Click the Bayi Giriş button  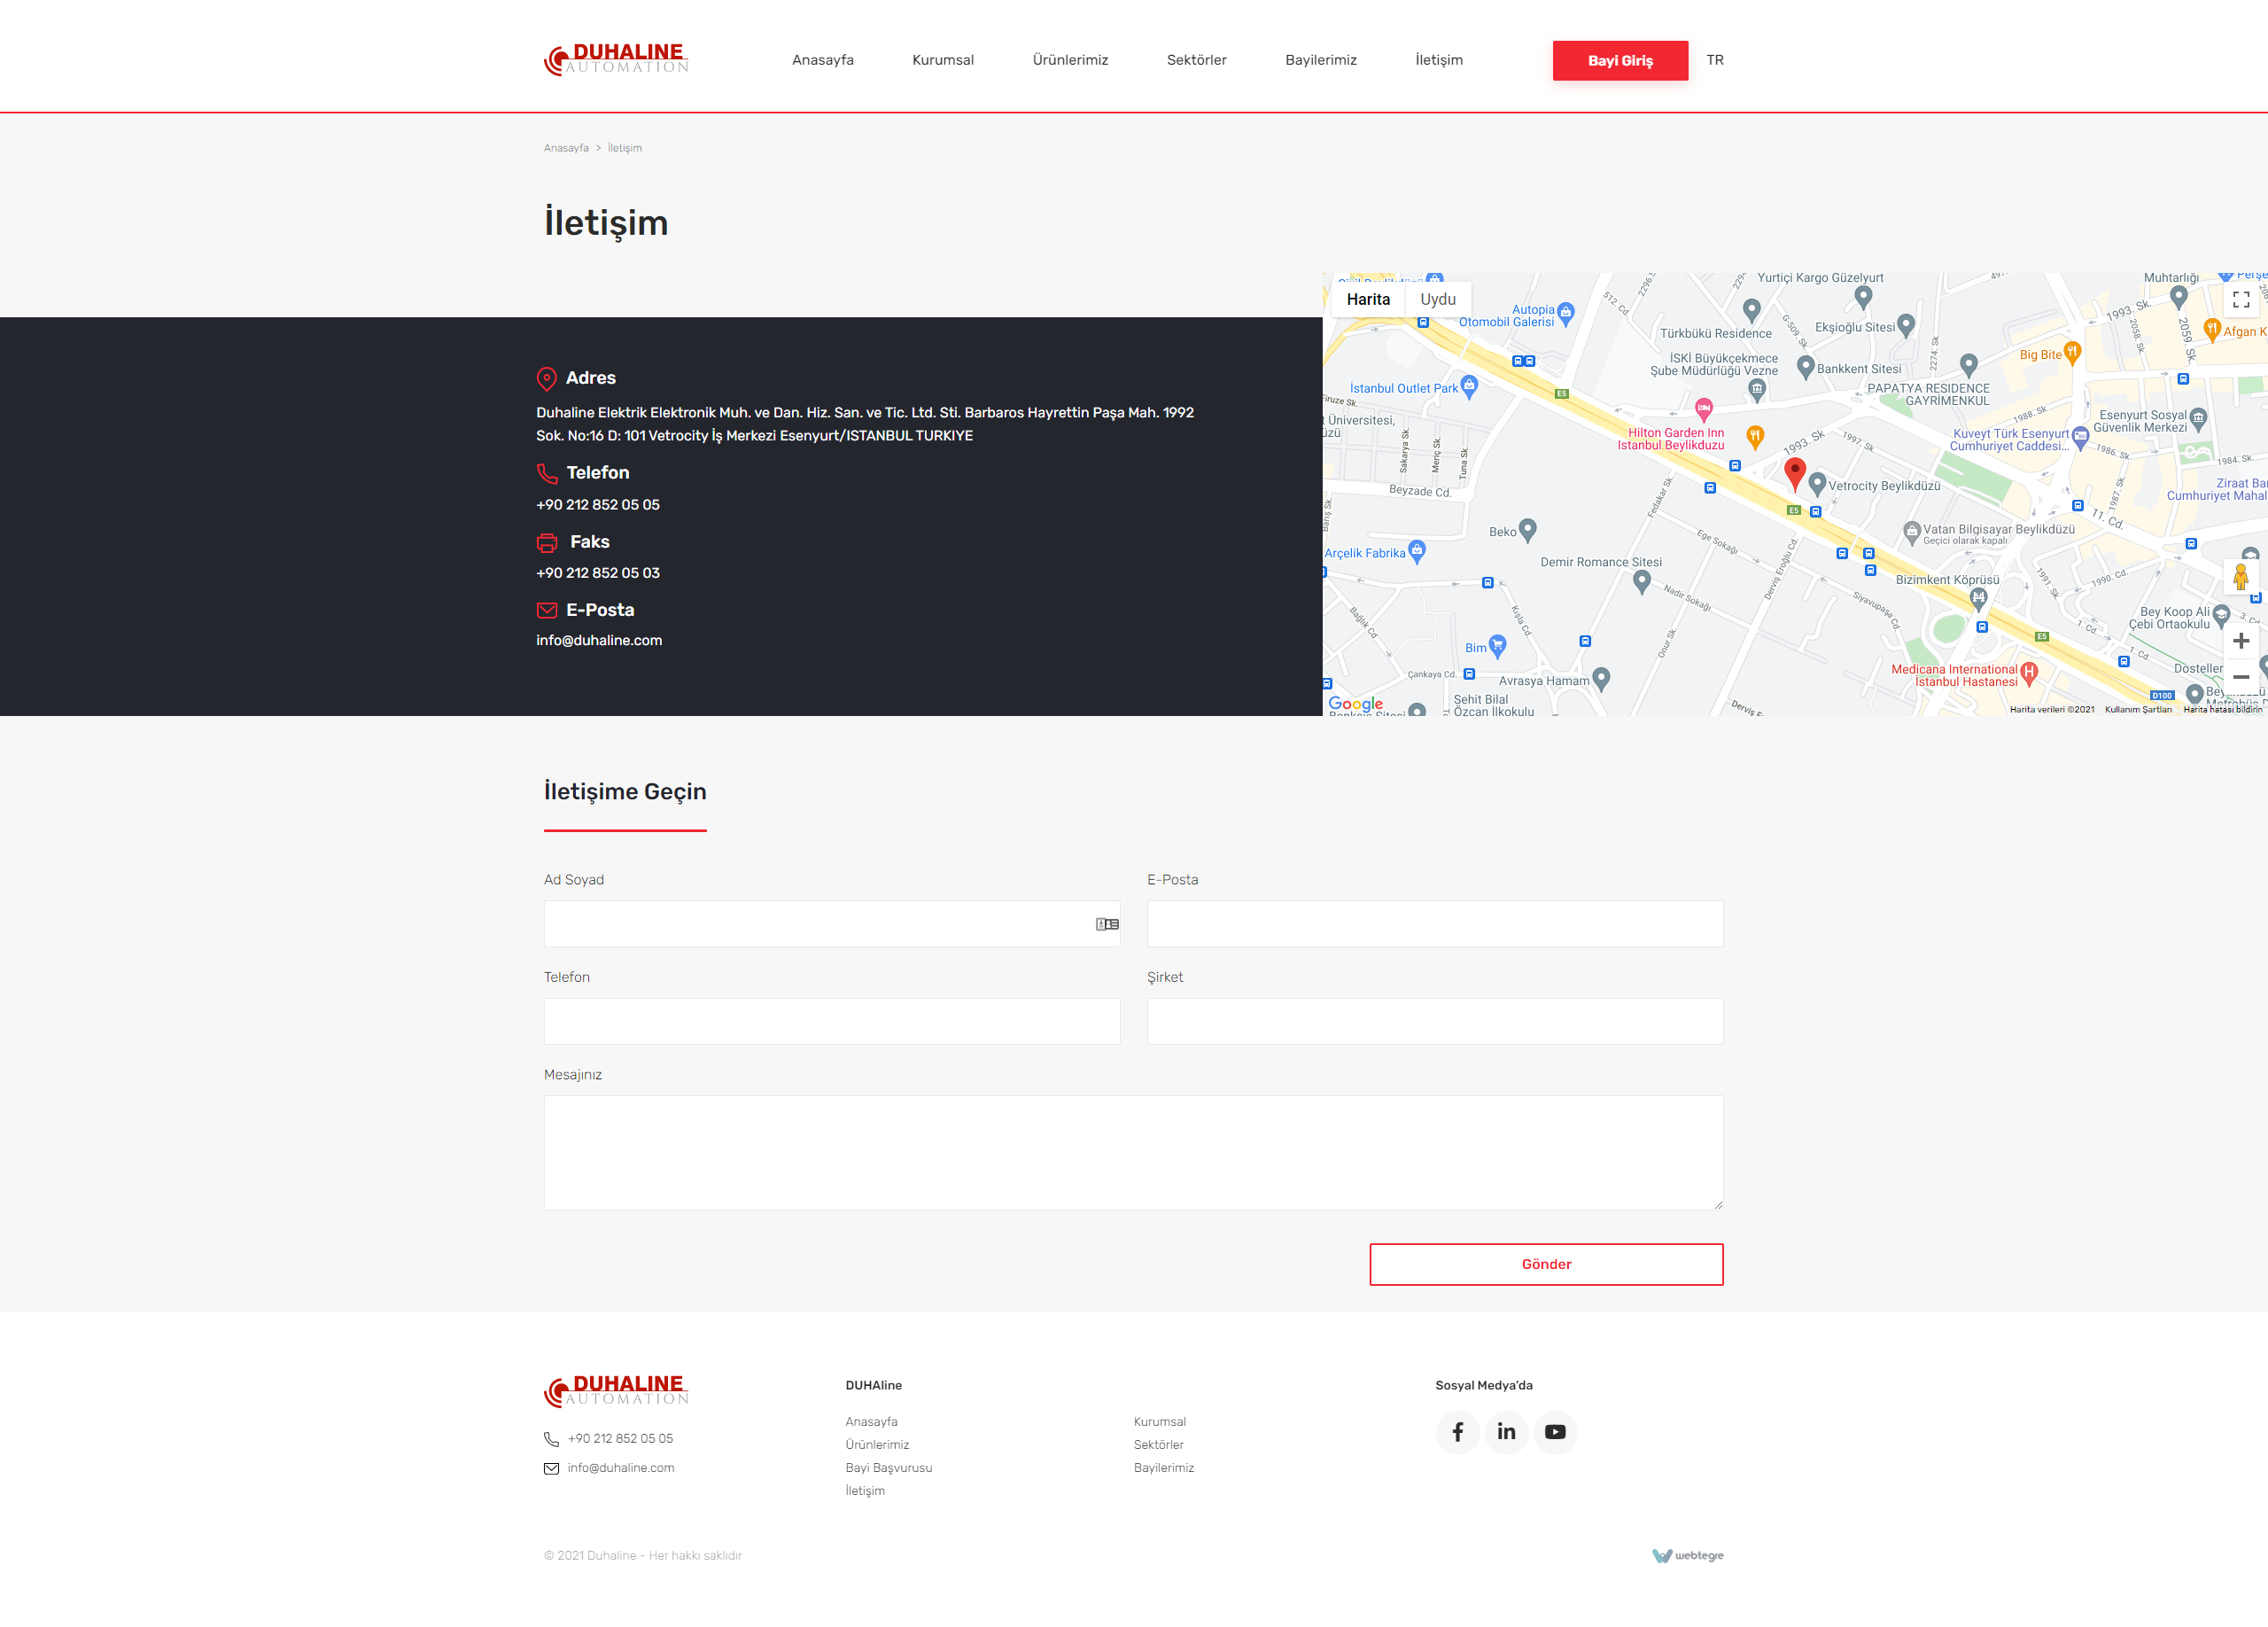pyautogui.click(x=1620, y=60)
